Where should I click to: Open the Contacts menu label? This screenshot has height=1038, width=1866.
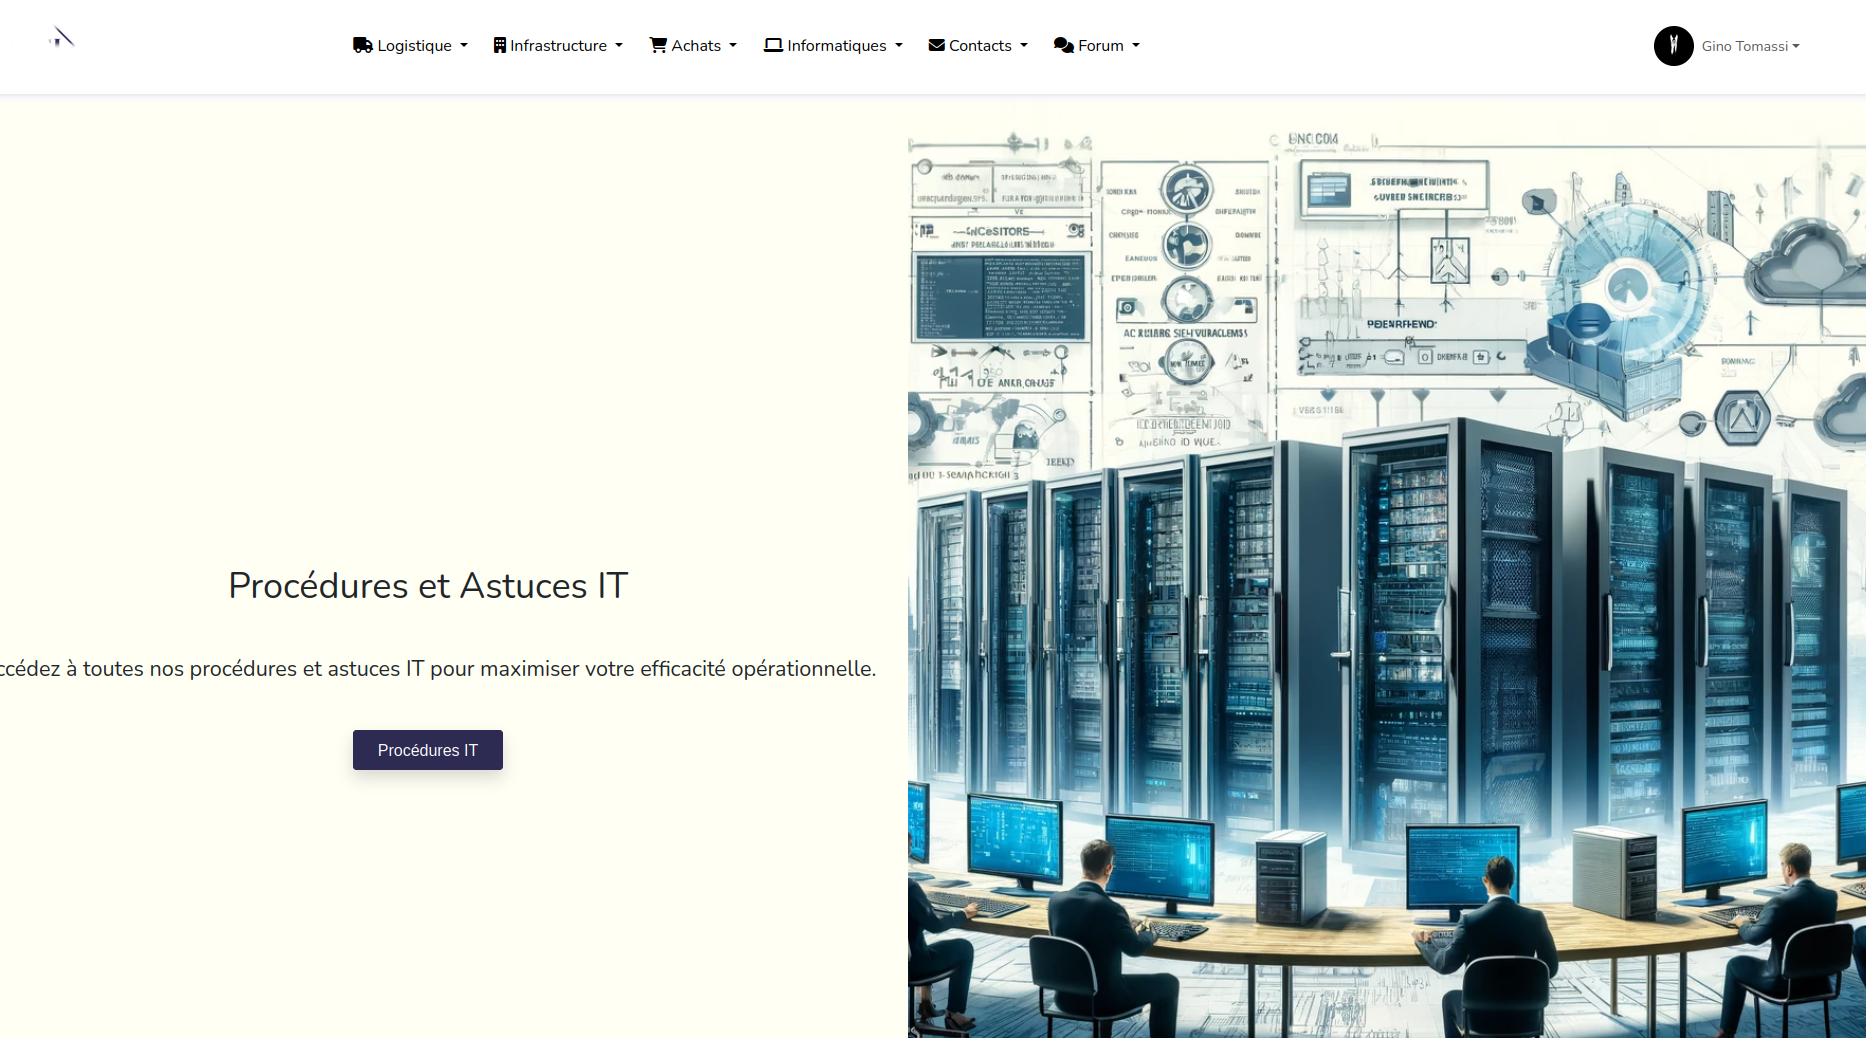click(980, 46)
